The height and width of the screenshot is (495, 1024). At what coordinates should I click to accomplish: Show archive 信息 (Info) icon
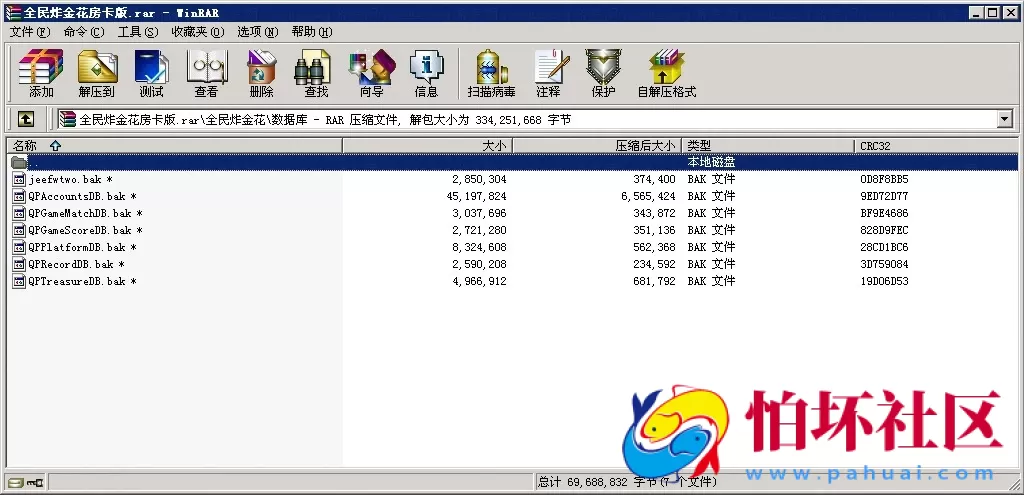(426, 72)
